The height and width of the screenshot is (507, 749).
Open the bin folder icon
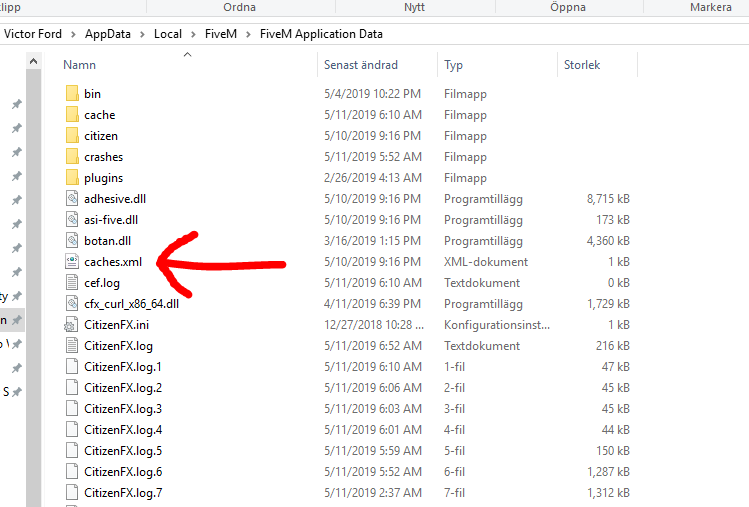point(72,93)
